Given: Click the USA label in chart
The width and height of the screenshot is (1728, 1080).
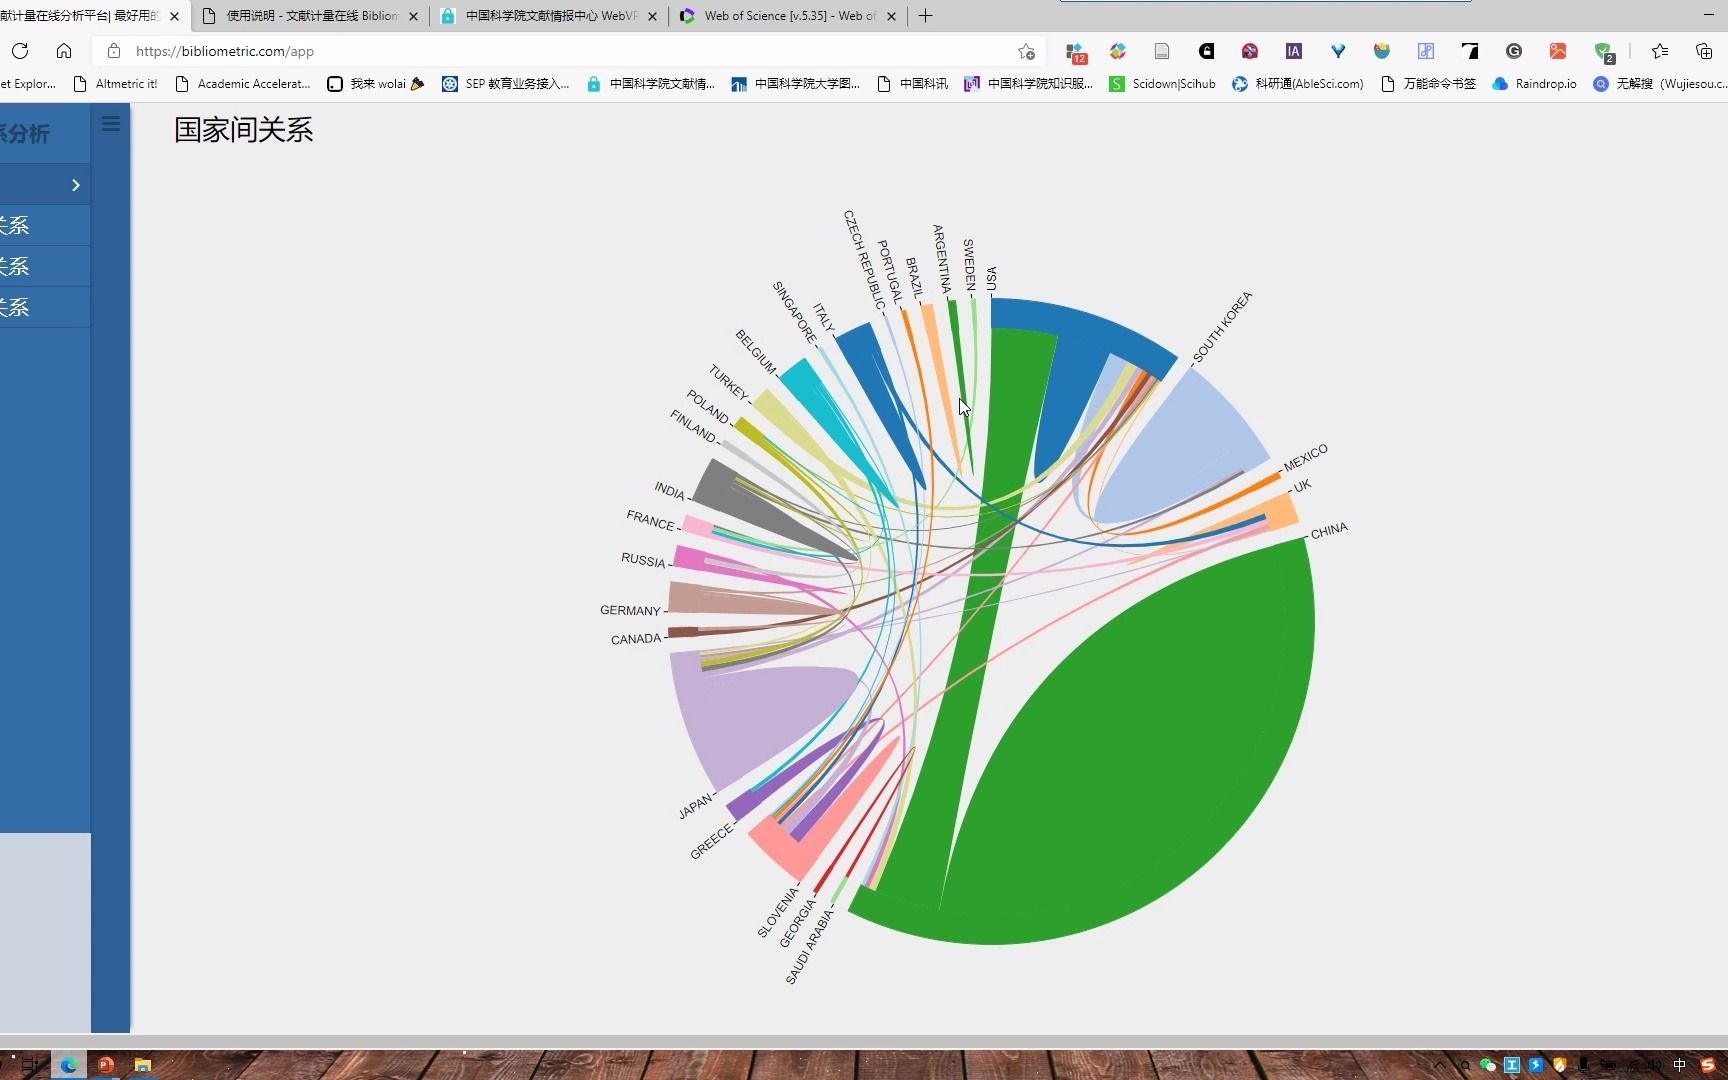Looking at the screenshot, I should point(991,278).
